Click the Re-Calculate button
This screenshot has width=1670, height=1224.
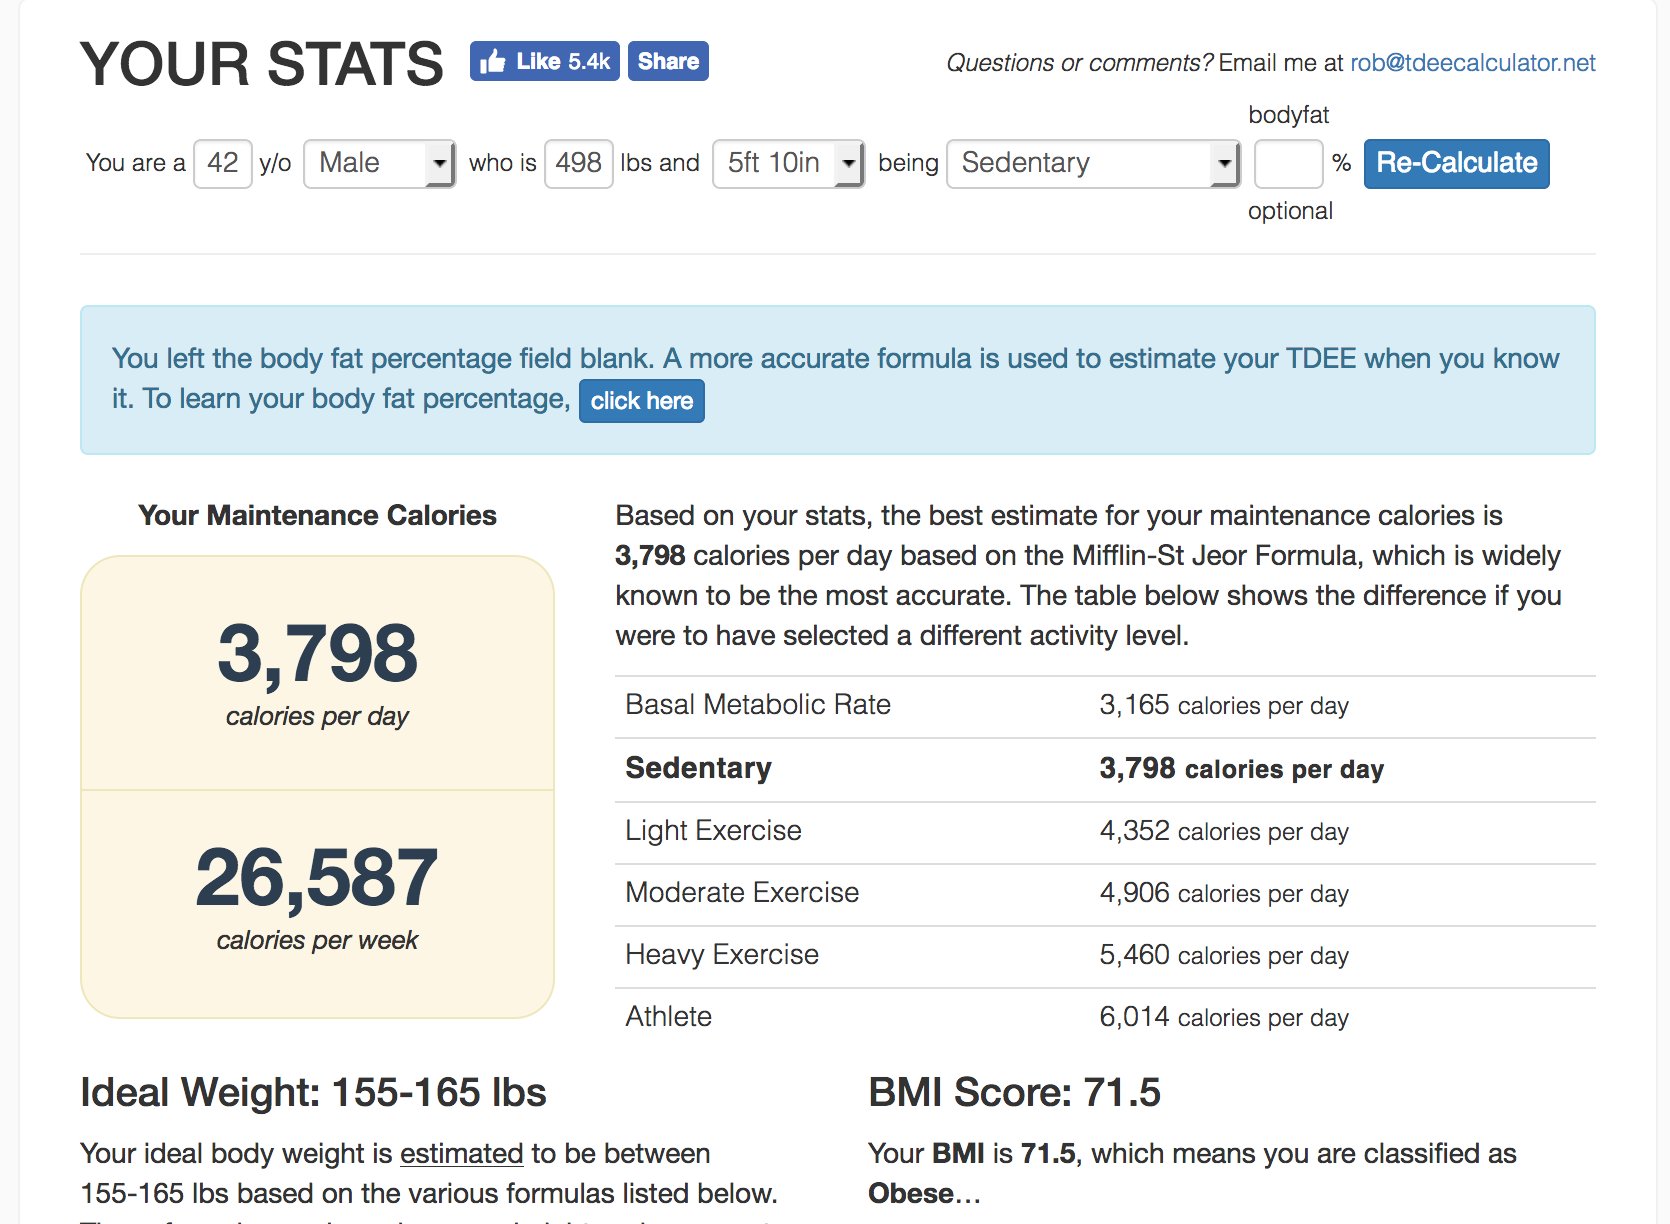click(1457, 163)
